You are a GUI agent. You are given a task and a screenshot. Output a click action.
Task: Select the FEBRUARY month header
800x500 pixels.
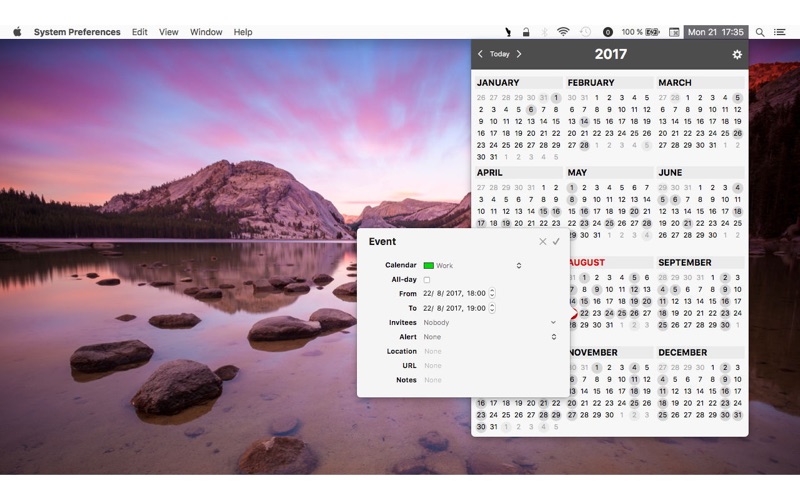[x=609, y=83]
